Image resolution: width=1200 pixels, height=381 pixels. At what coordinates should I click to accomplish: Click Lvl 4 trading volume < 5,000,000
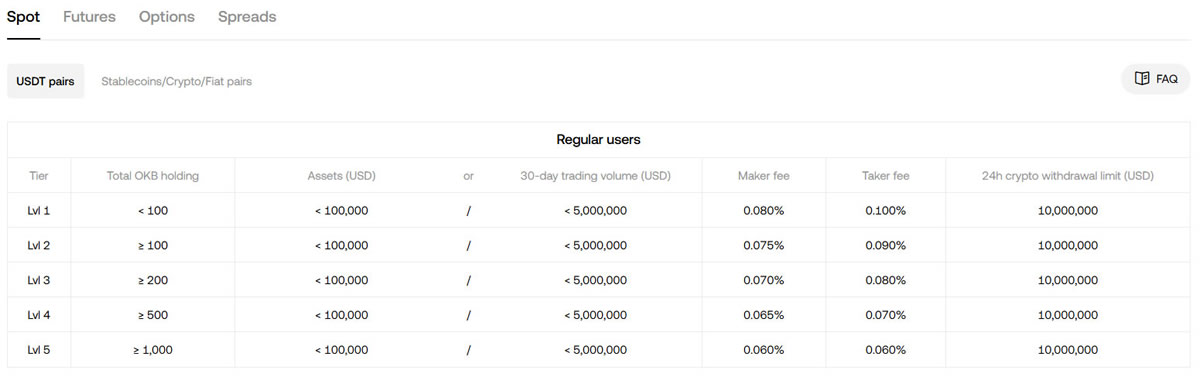[595, 315]
